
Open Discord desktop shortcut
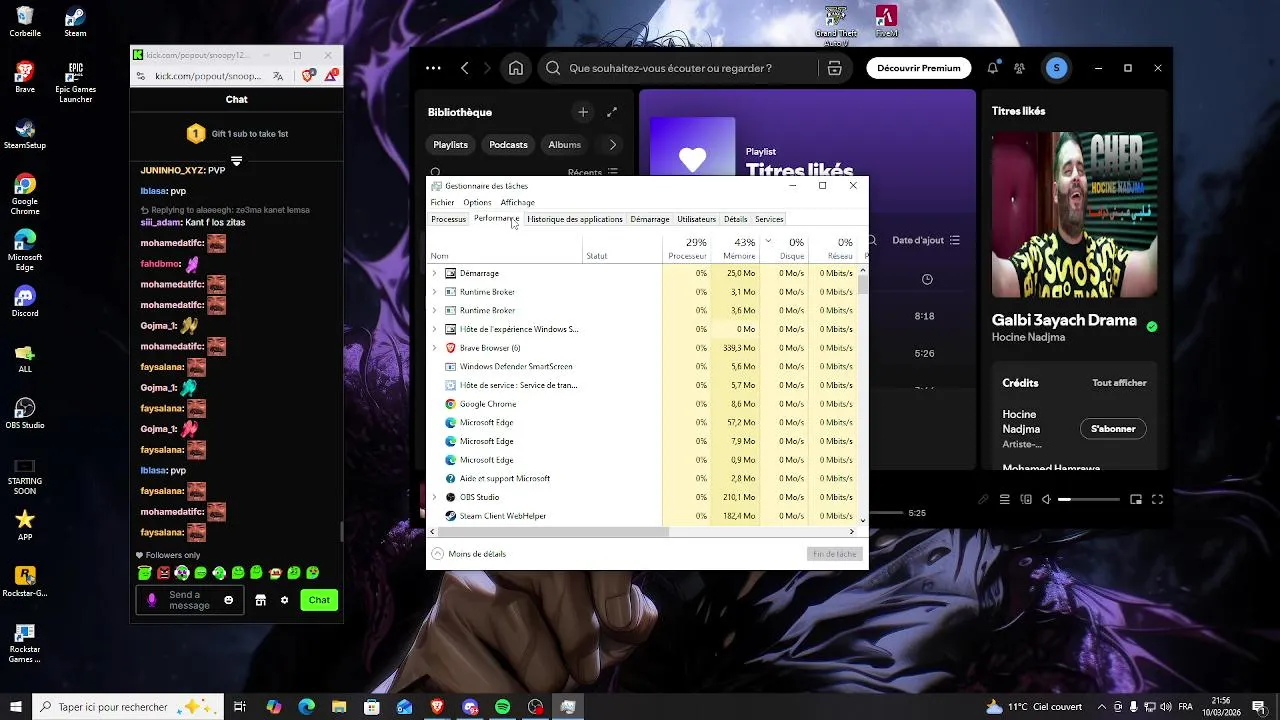25,301
